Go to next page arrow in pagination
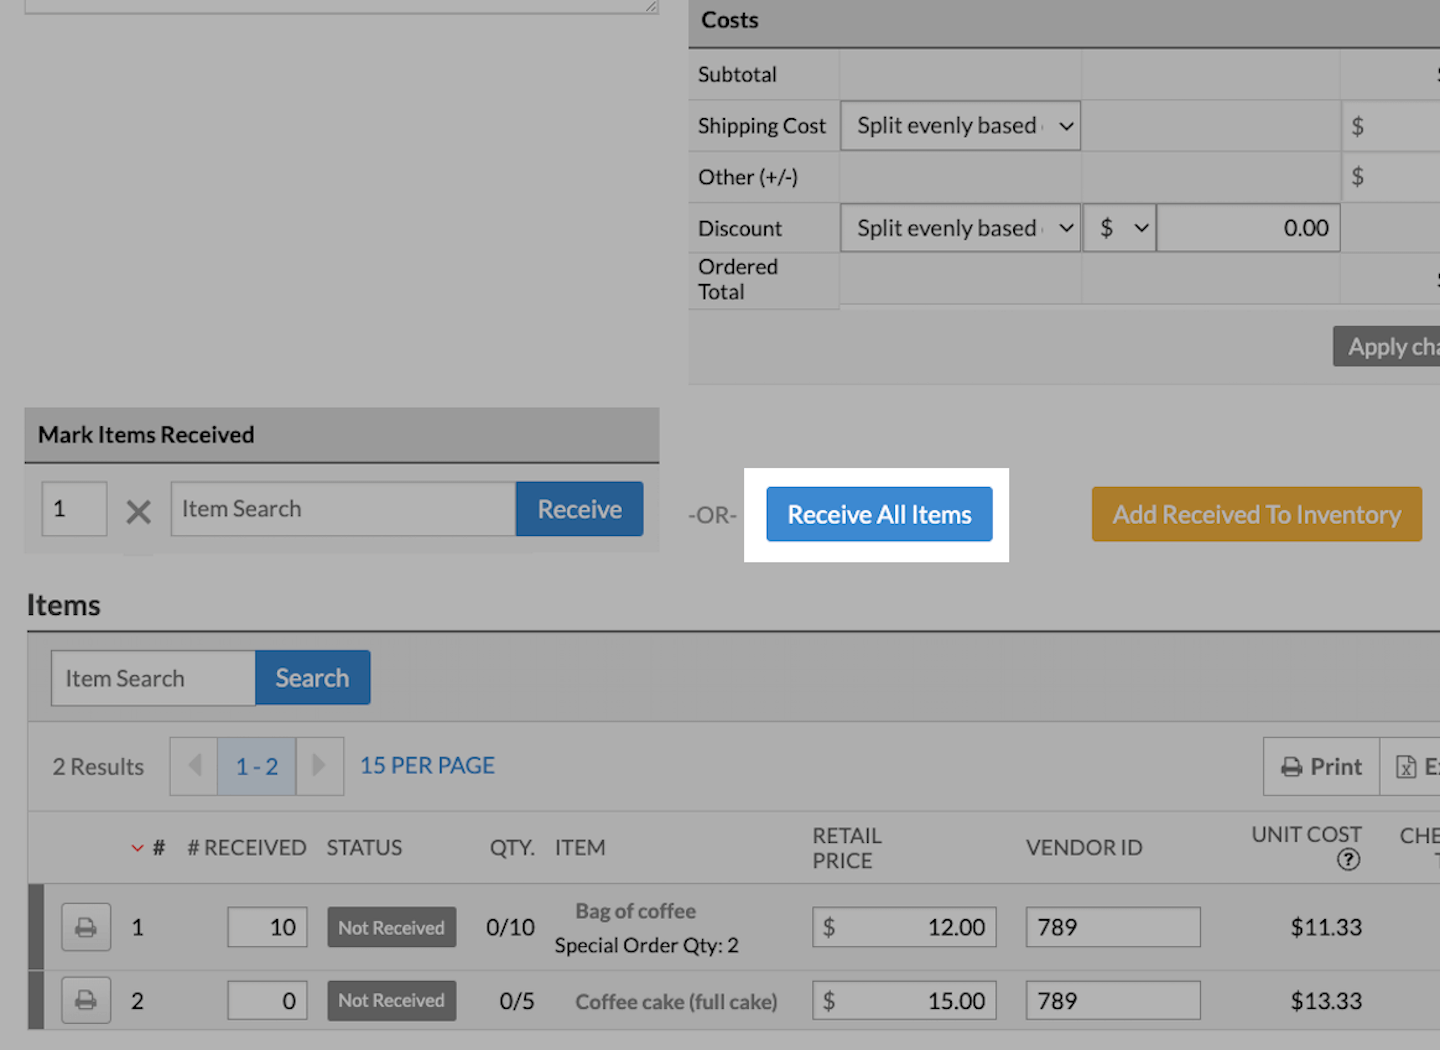Screen dimensions: 1440x1050 319,766
